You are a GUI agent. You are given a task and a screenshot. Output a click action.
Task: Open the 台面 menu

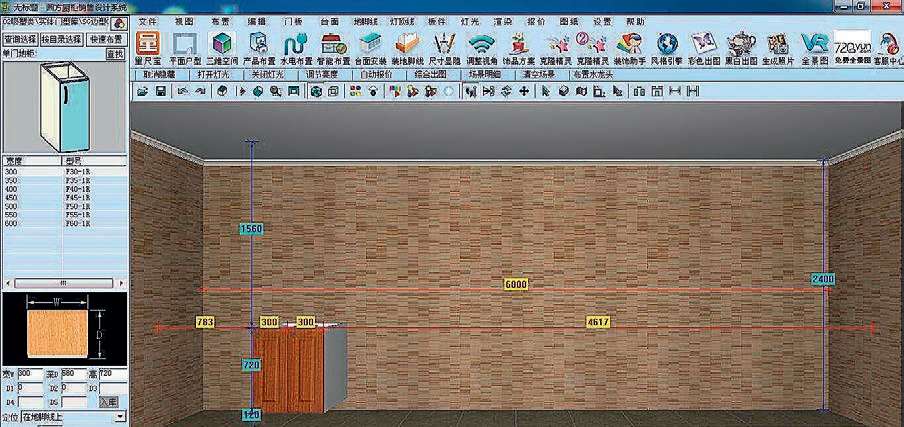pos(329,21)
